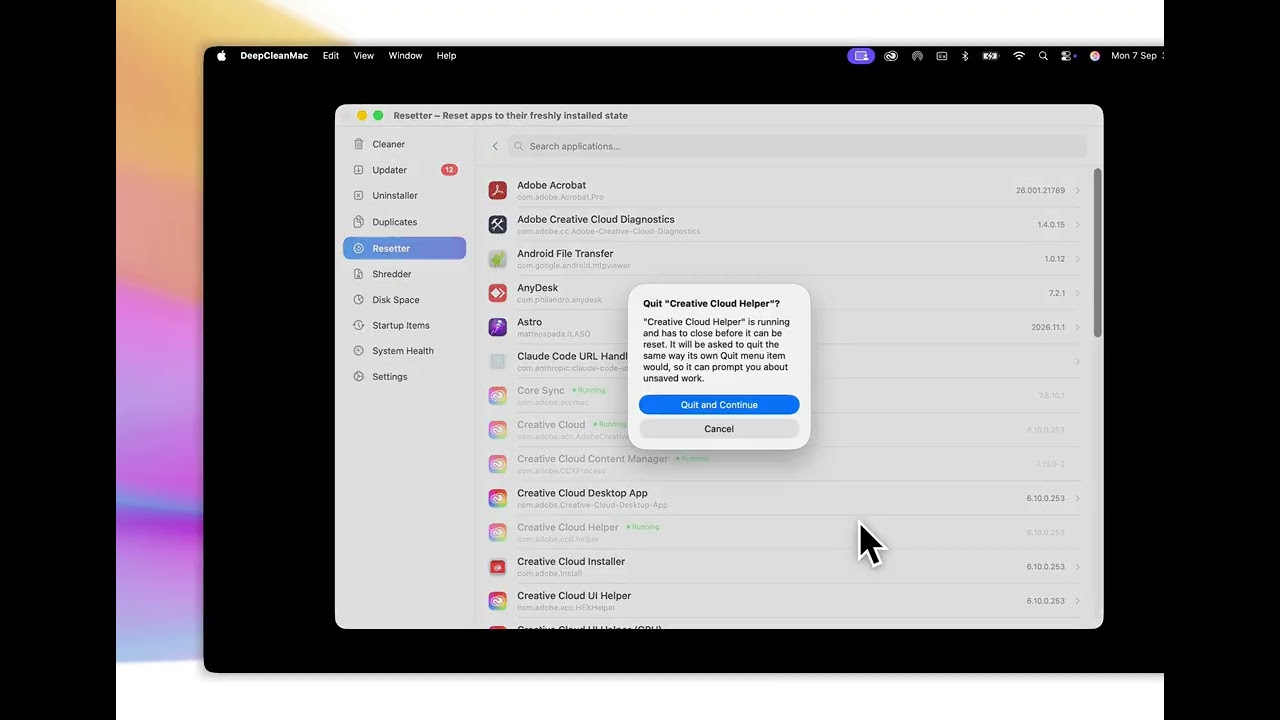Screen dimensions: 1280x720
Task: Click Quit and Continue button
Action: click(719, 405)
